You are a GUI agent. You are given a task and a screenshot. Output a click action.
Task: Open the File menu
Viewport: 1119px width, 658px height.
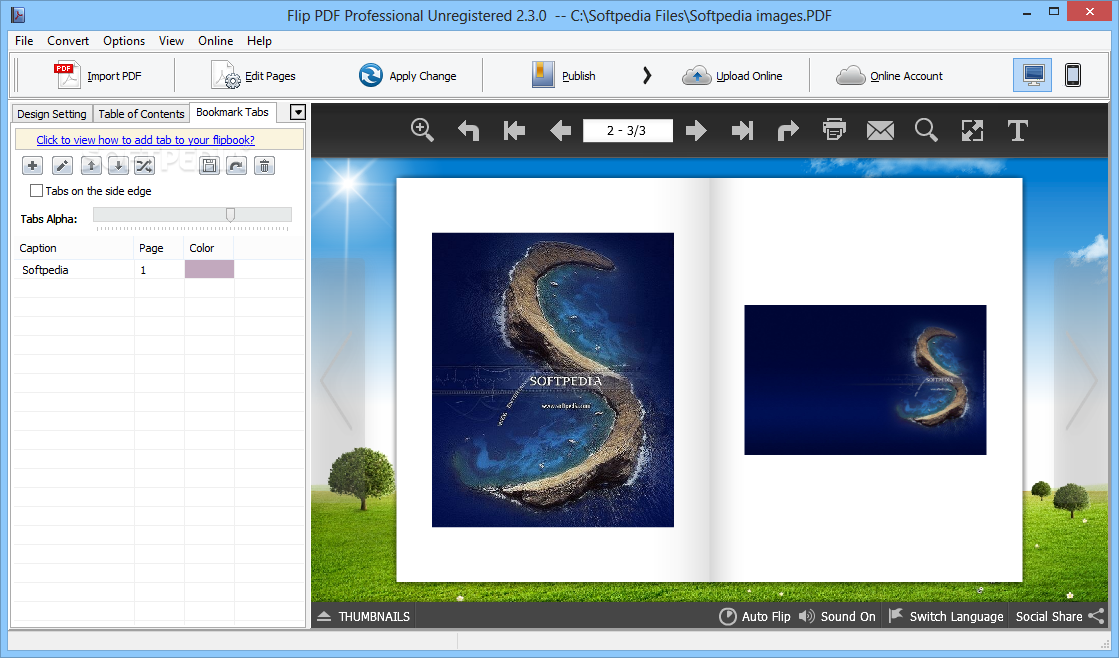click(24, 41)
